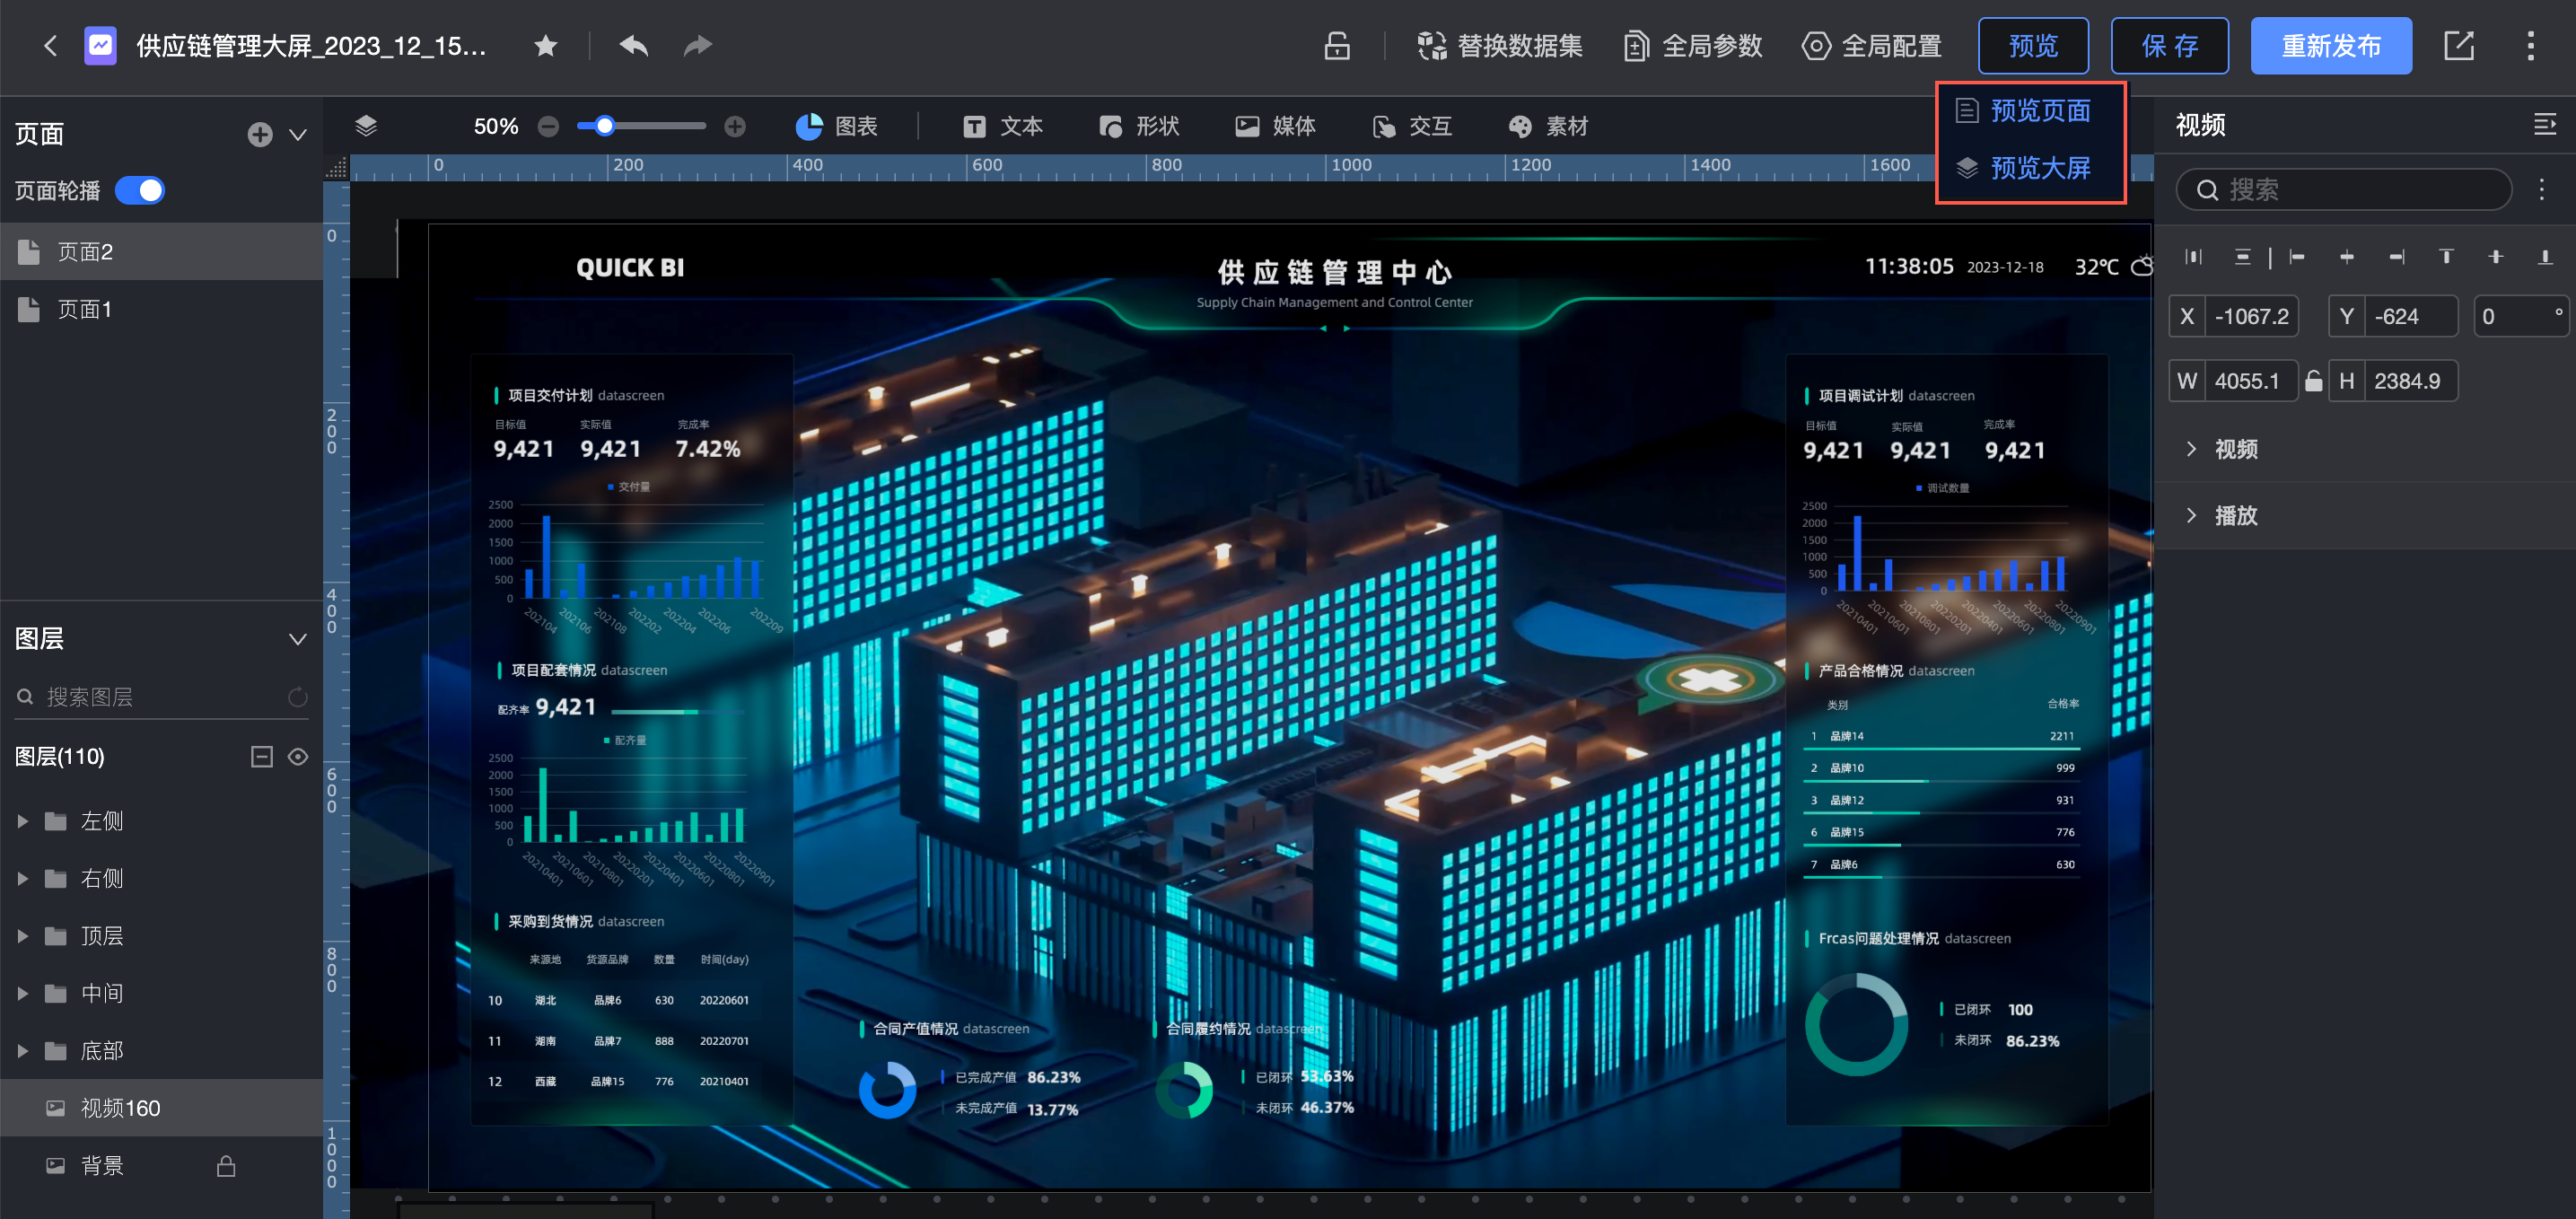The width and height of the screenshot is (2576, 1219).
Task: Add a new page with the plus icon
Action: click(x=260, y=134)
